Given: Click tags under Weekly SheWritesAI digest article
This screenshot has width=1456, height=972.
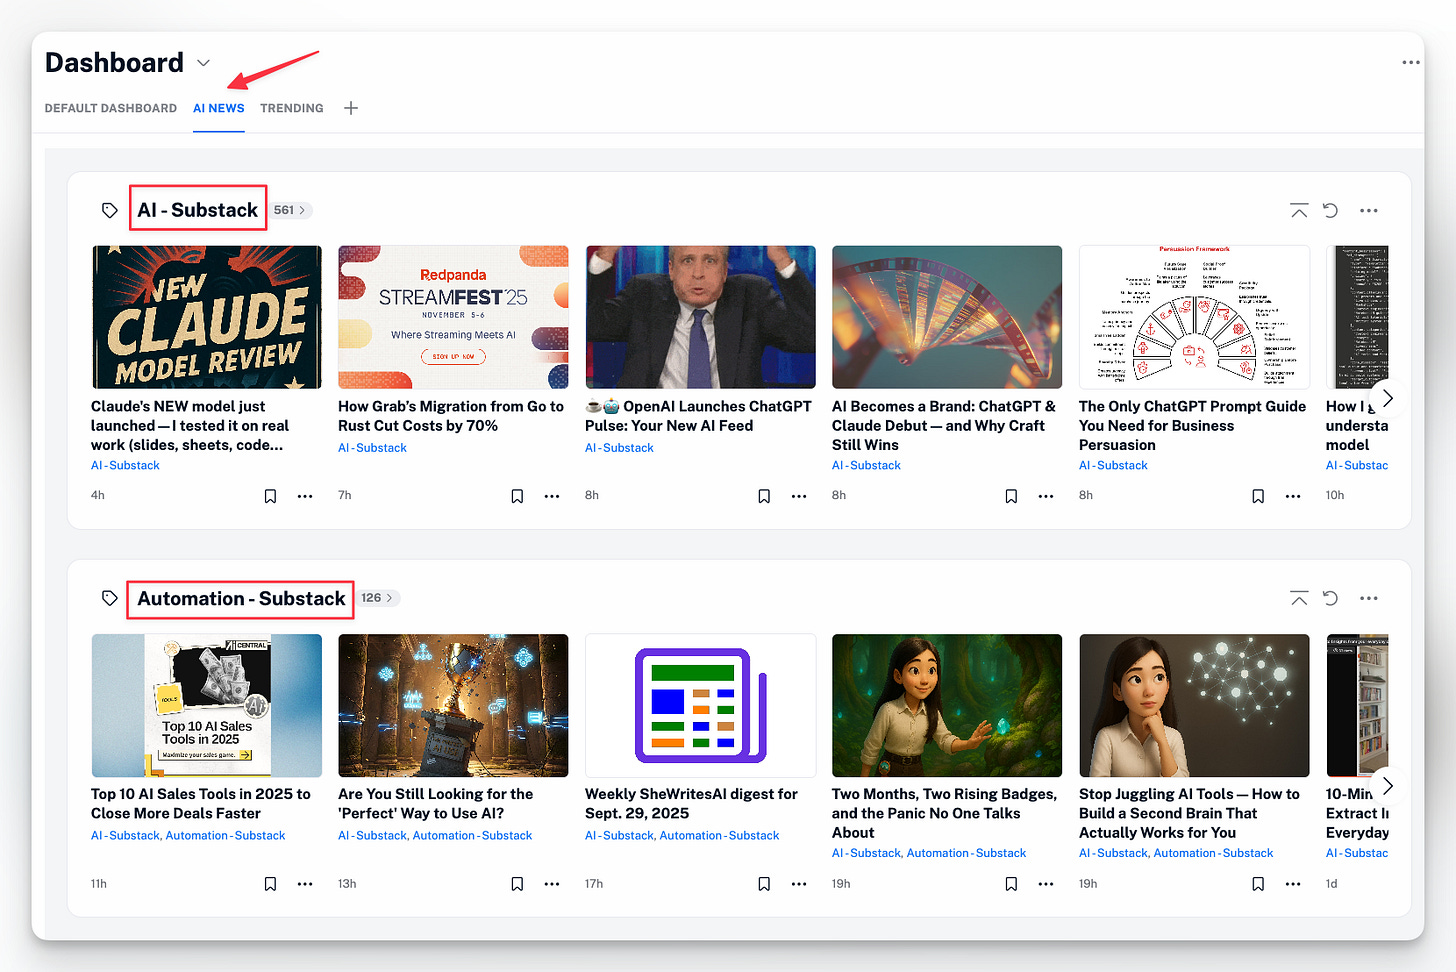Looking at the screenshot, I should [x=682, y=836].
